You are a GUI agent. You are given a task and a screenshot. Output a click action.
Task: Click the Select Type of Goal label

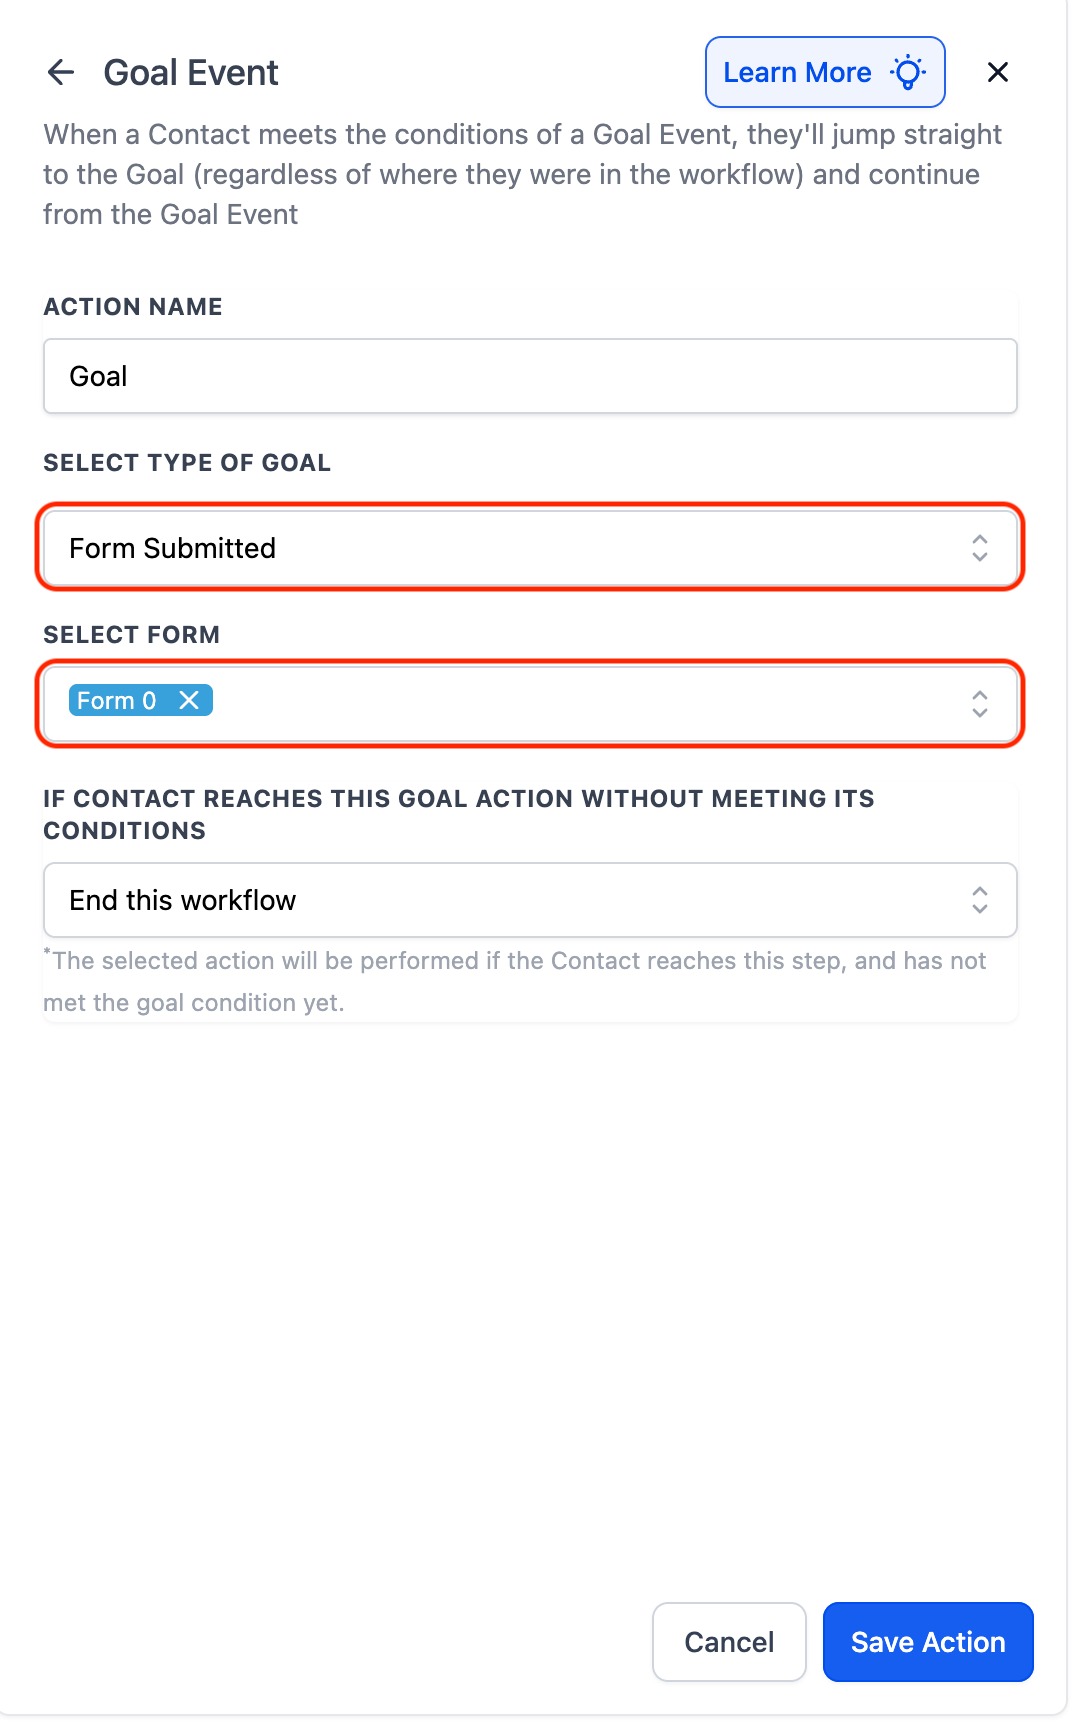pos(187,463)
